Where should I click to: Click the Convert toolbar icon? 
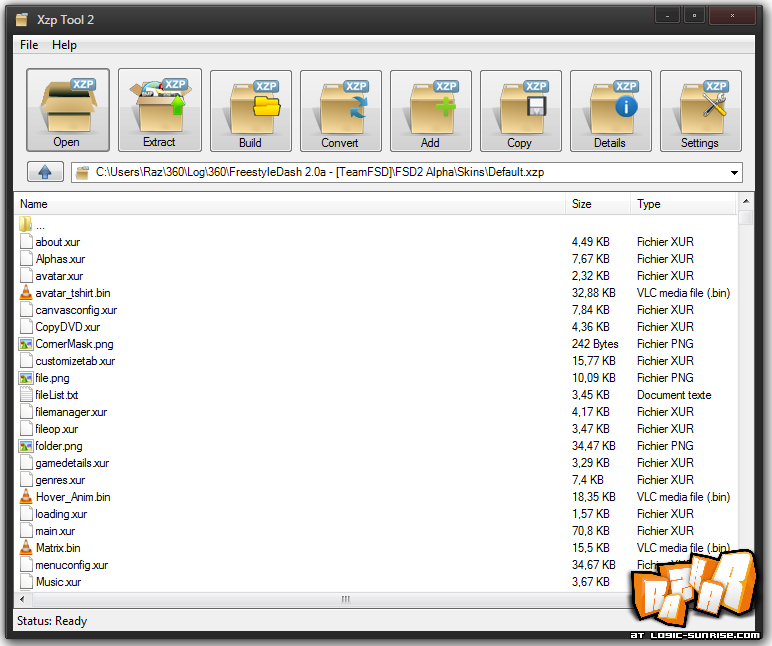click(x=341, y=111)
